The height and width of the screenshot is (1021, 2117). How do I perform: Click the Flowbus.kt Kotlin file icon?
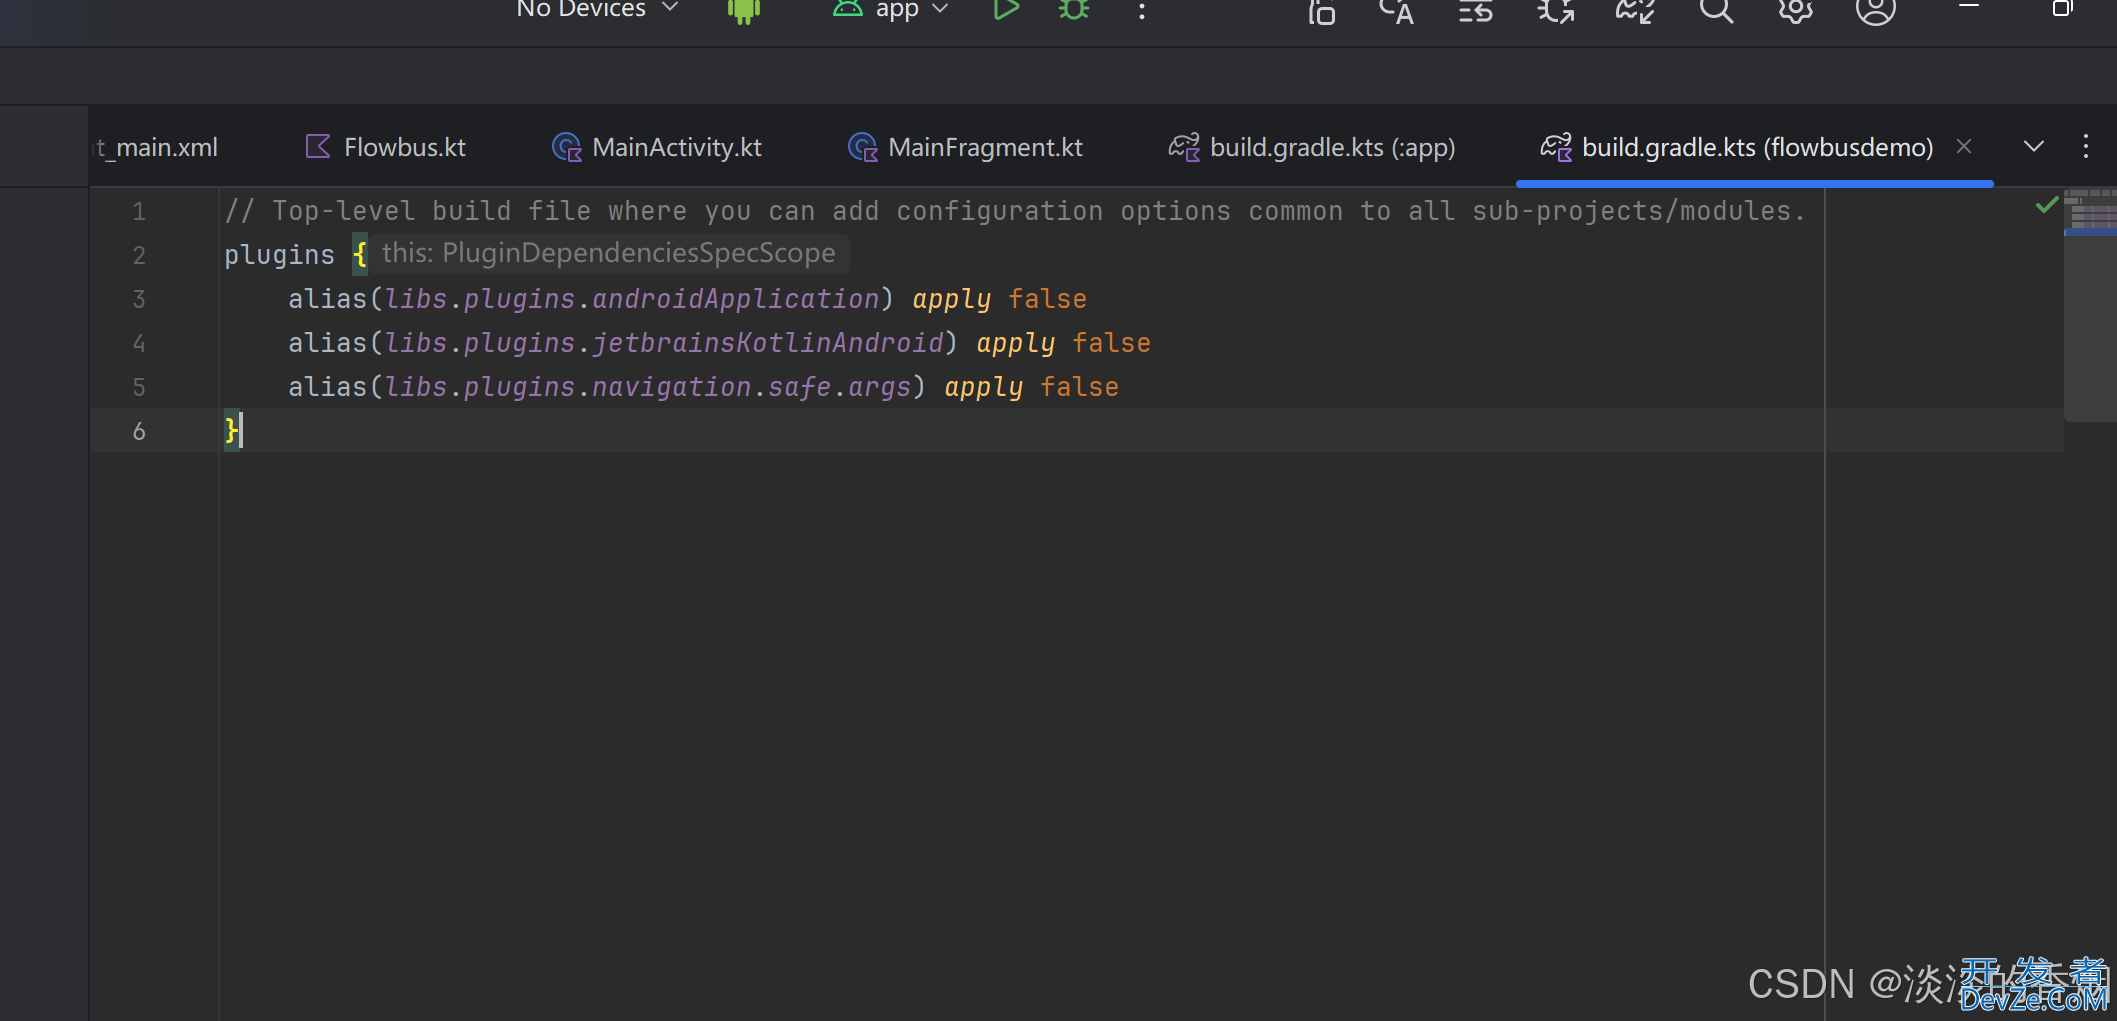point(318,147)
